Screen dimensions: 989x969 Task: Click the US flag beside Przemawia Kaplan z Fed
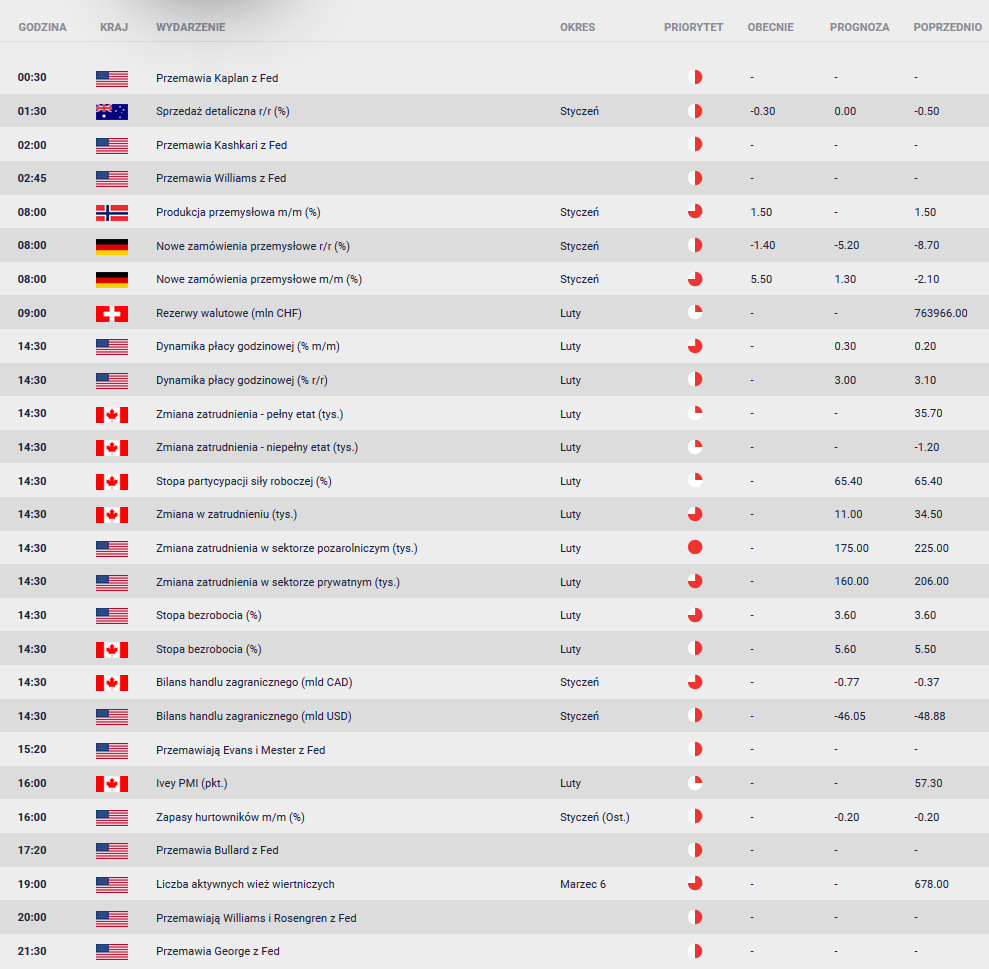pos(112,78)
